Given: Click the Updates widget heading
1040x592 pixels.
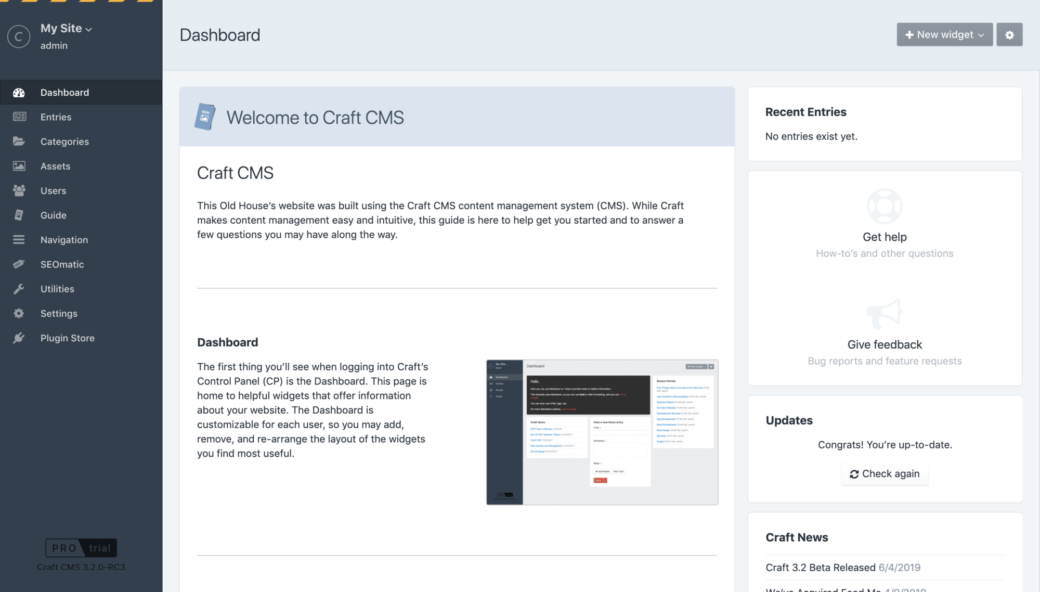Looking at the screenshot, I should (789, 420).
